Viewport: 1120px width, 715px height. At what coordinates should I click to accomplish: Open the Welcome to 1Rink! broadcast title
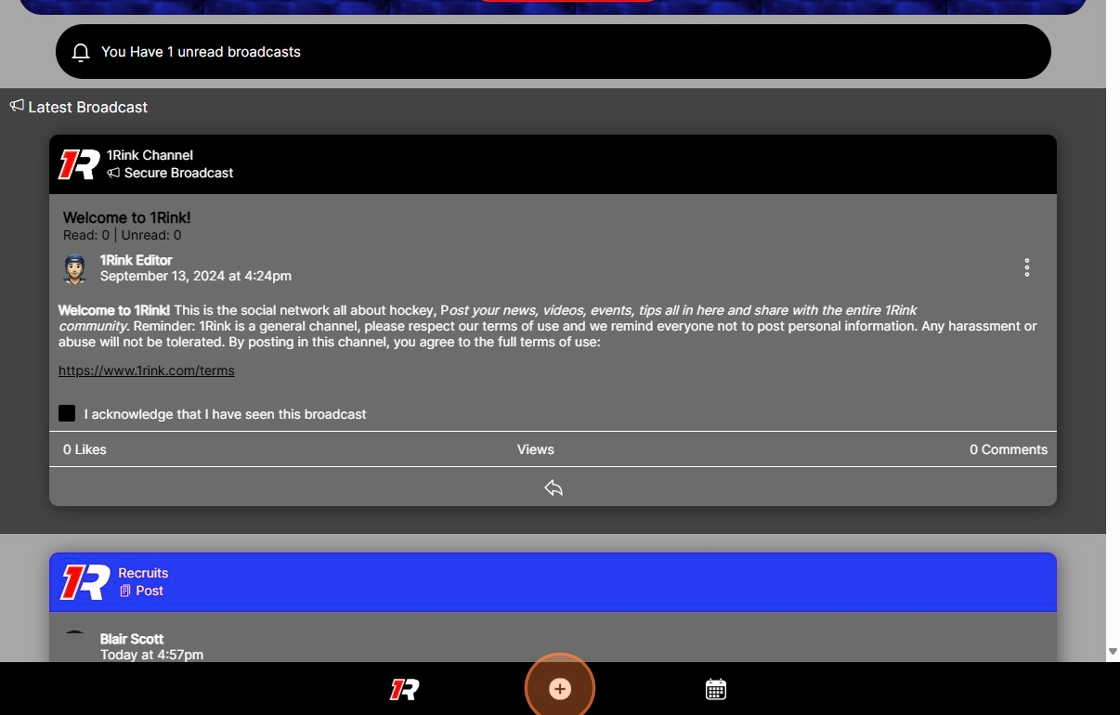pyautogui.click(x=126, y=218)
